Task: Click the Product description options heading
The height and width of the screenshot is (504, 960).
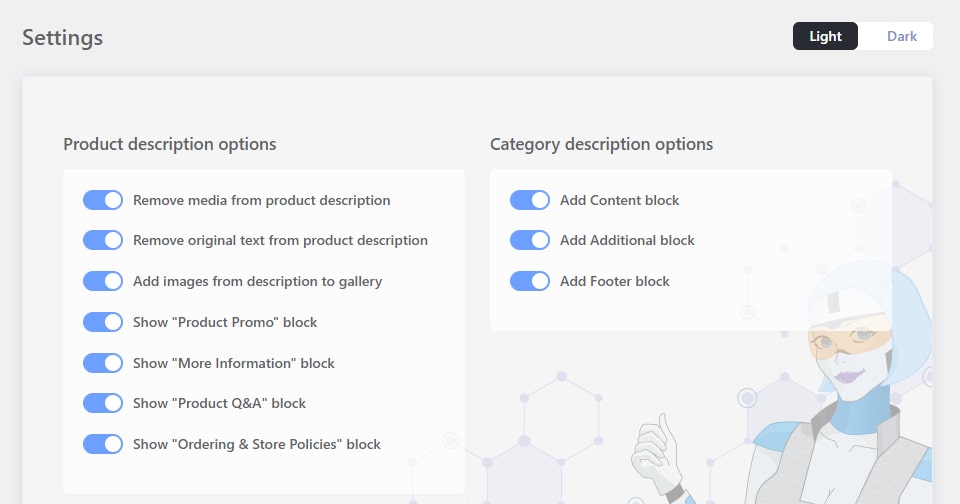Action: coord(170,144)
